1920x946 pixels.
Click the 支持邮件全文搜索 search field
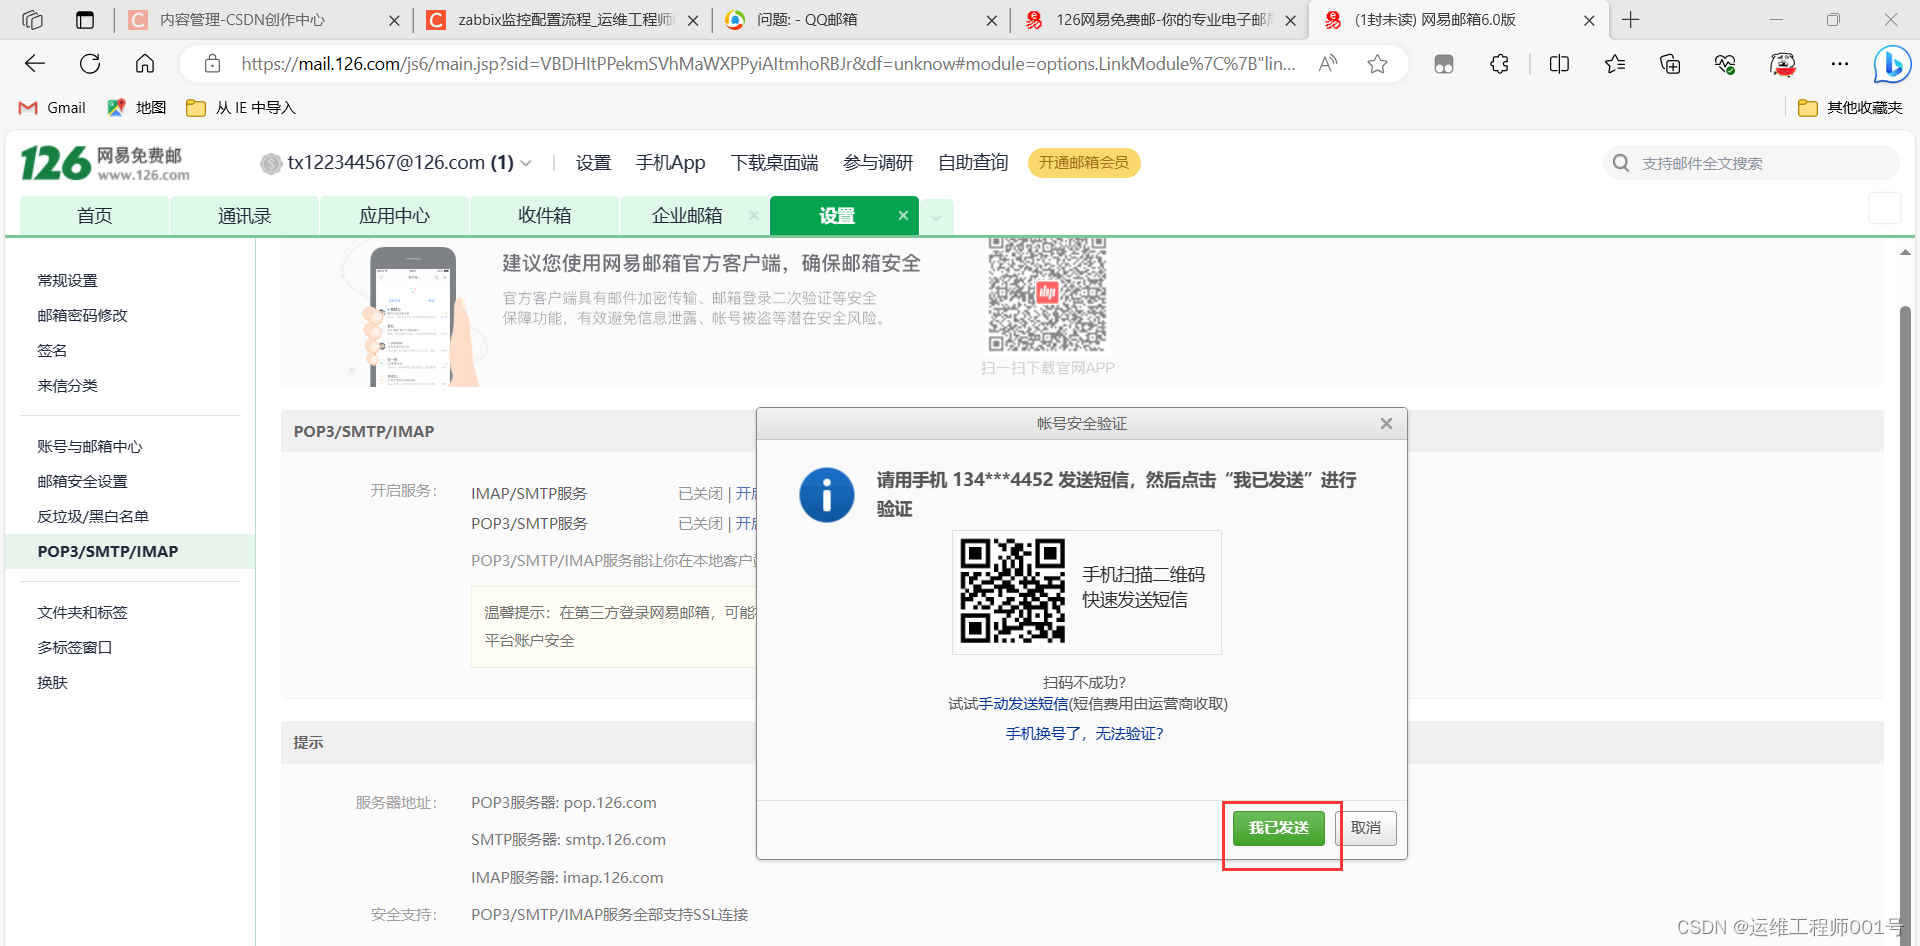click(x=1751, y=163)
